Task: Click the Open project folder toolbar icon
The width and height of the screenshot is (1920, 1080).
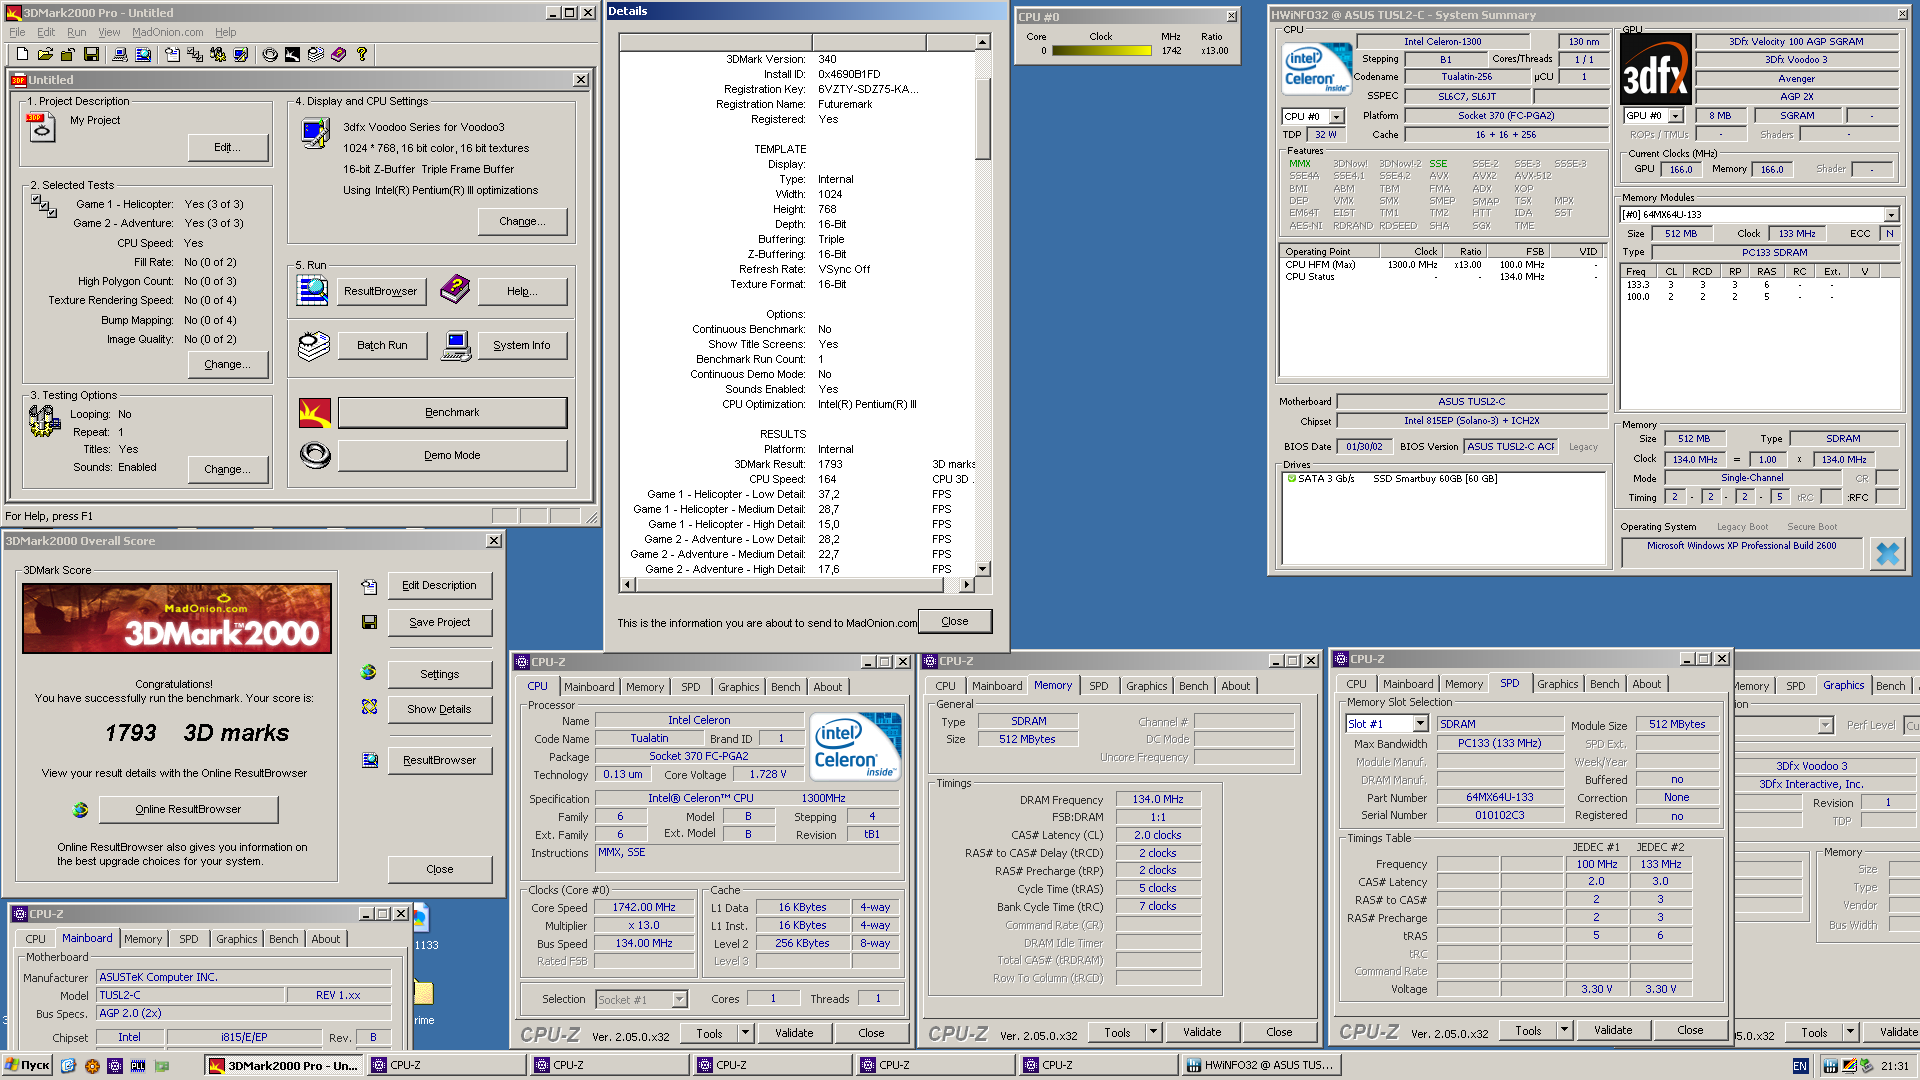Action: point(45,55)
